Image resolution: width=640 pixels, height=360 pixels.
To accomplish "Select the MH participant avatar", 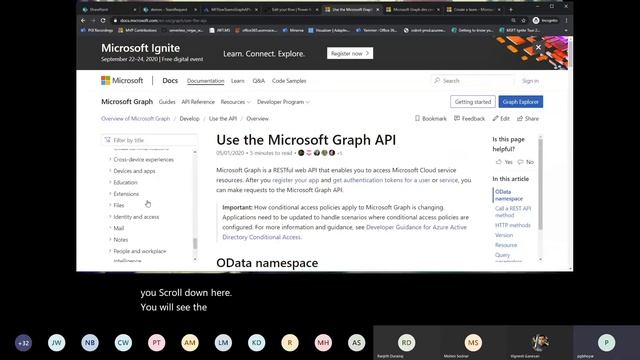I will (x=323, y=343).
